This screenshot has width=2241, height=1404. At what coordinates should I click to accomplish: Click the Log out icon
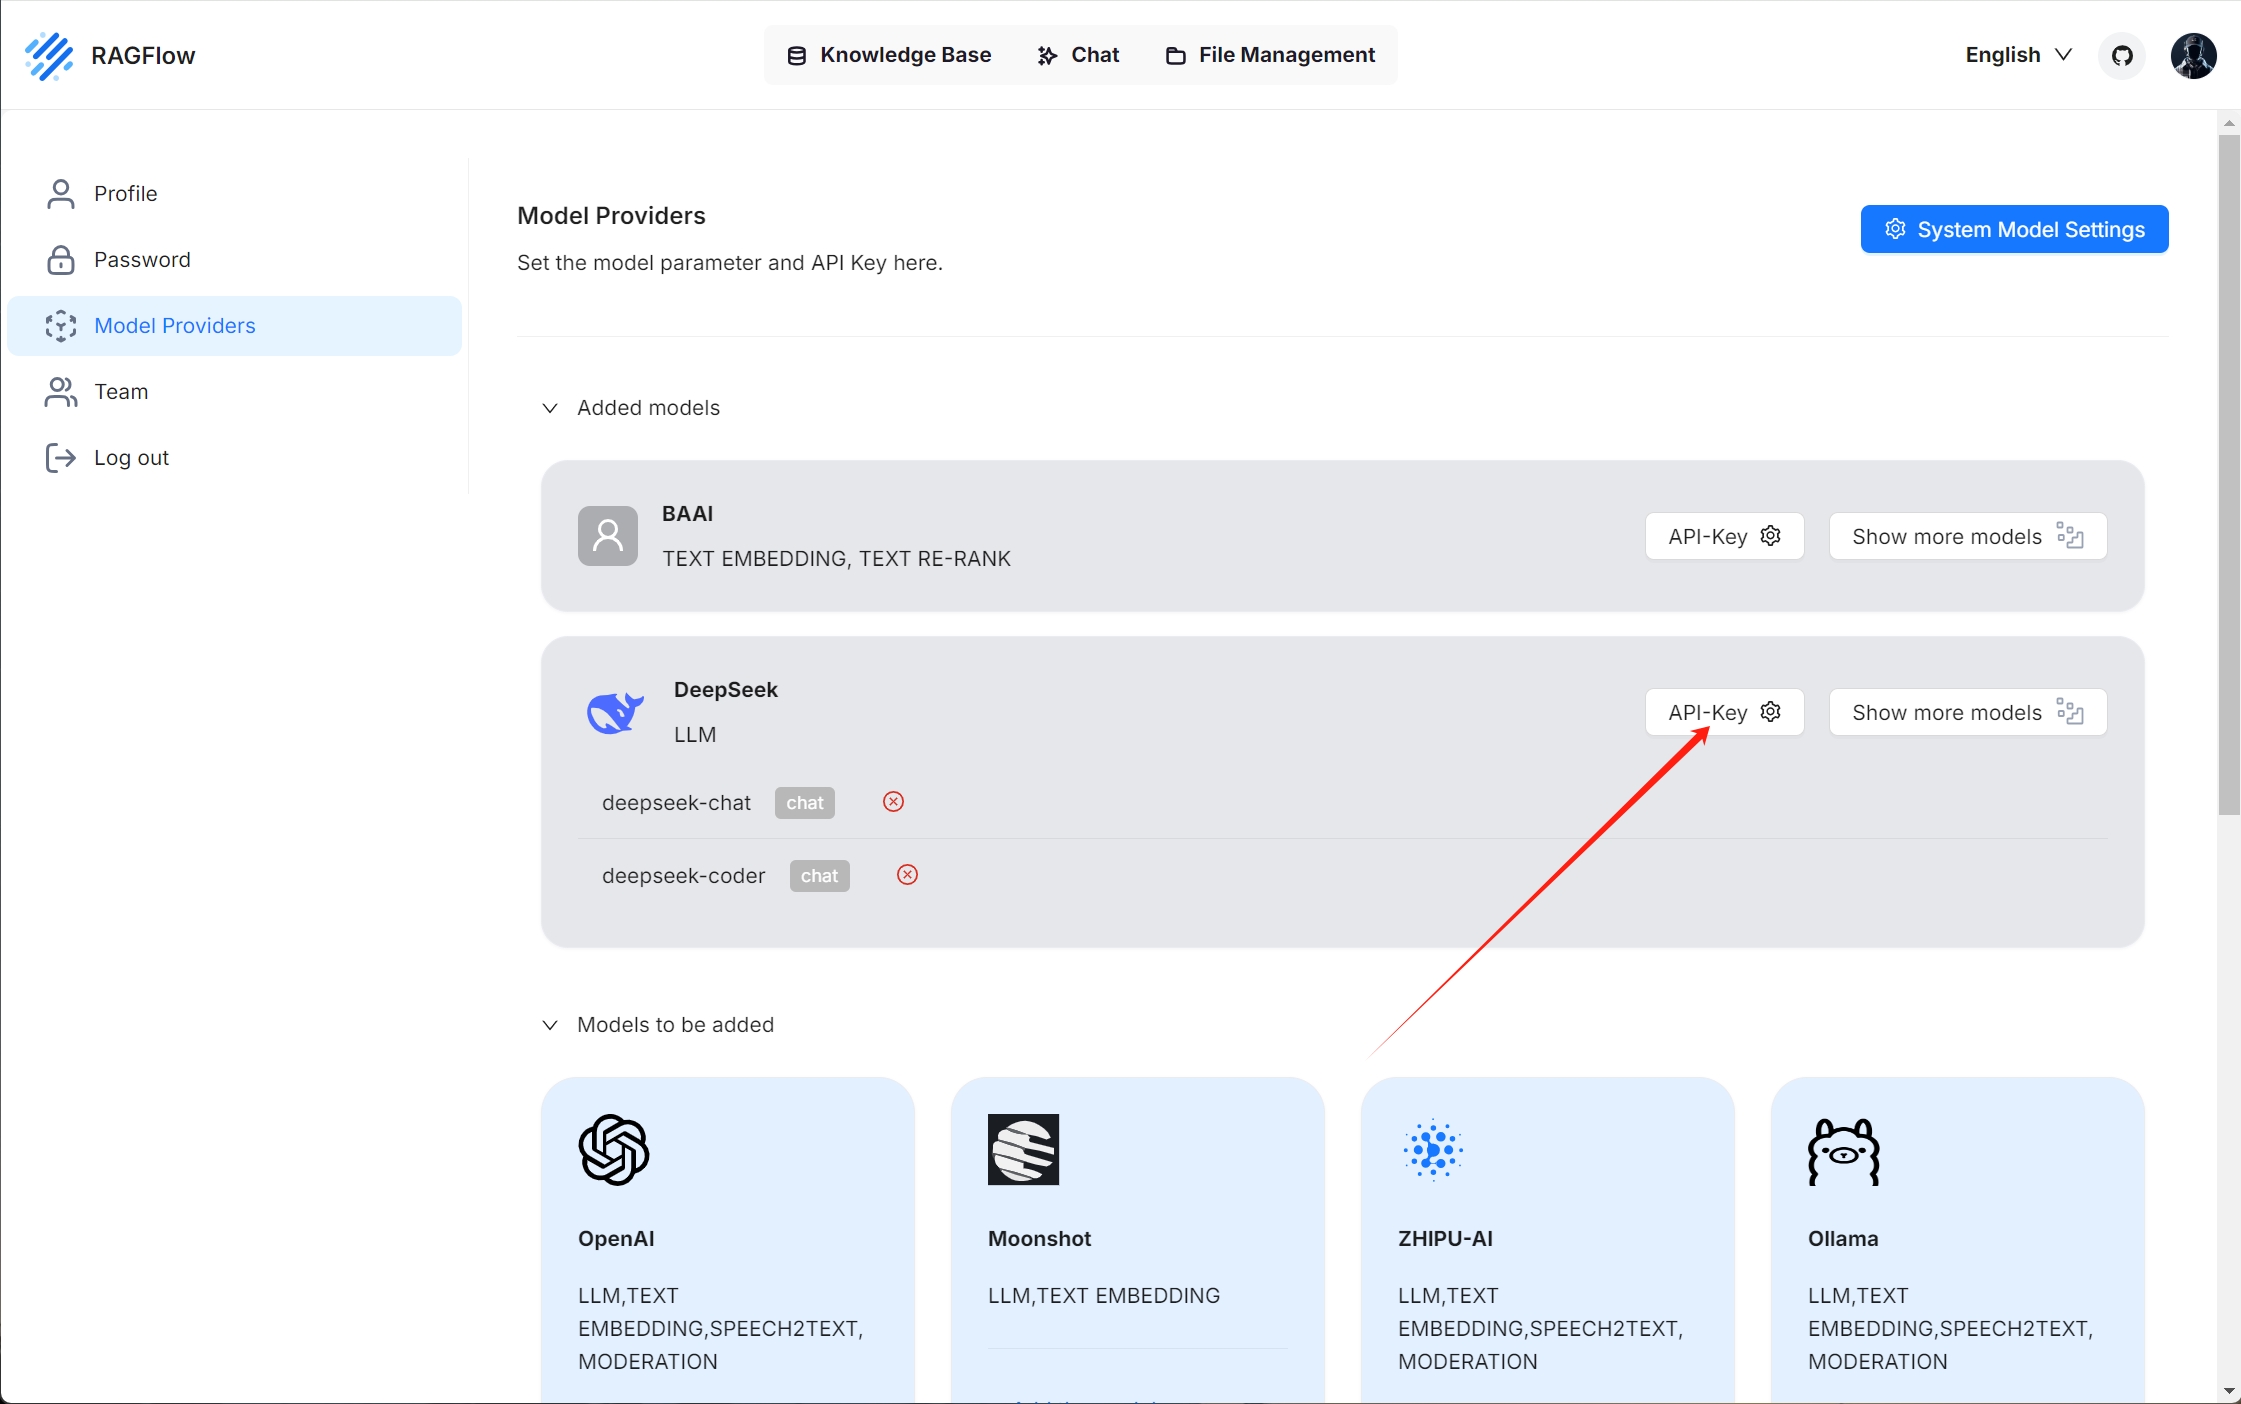(x=60, y=457)
